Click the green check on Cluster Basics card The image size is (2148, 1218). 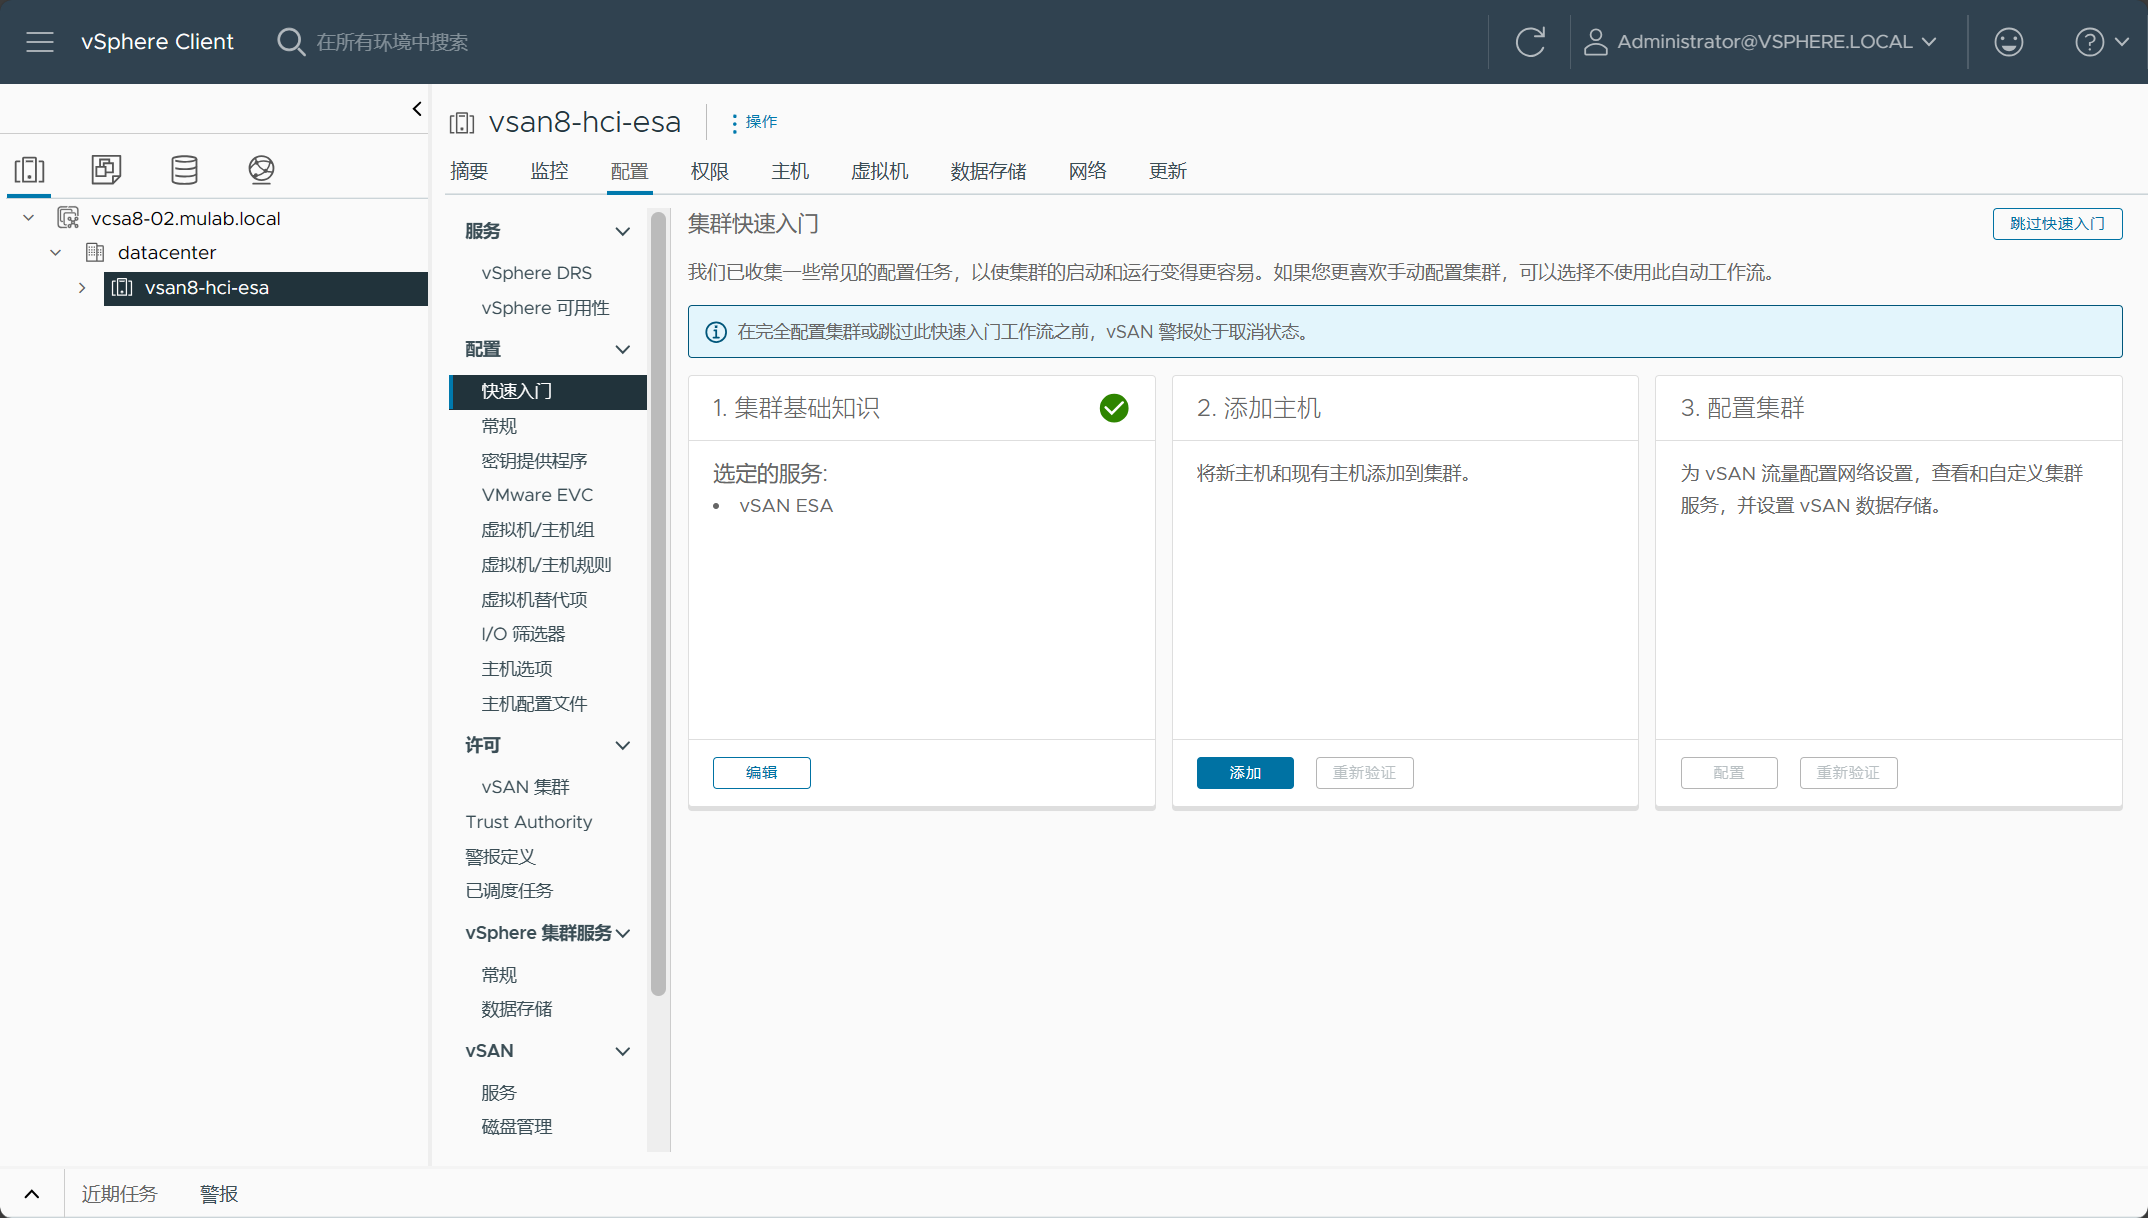pos(1114,408)
